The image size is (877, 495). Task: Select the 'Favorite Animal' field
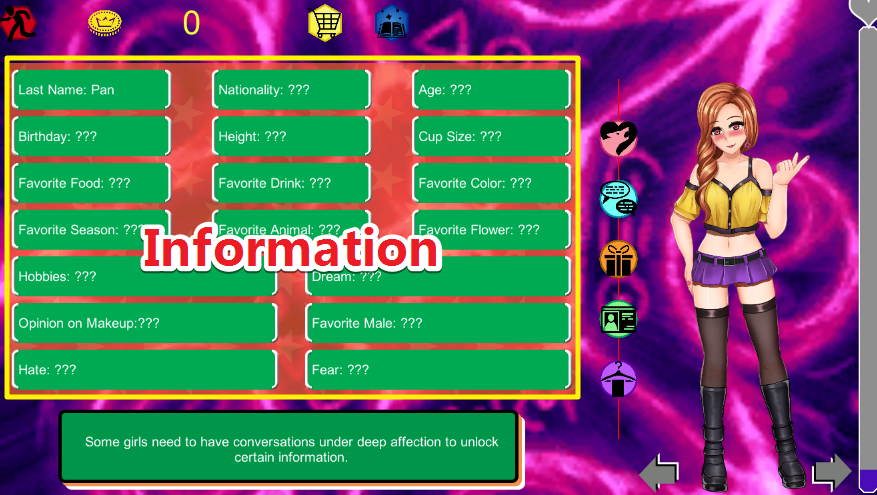point(291,229)
